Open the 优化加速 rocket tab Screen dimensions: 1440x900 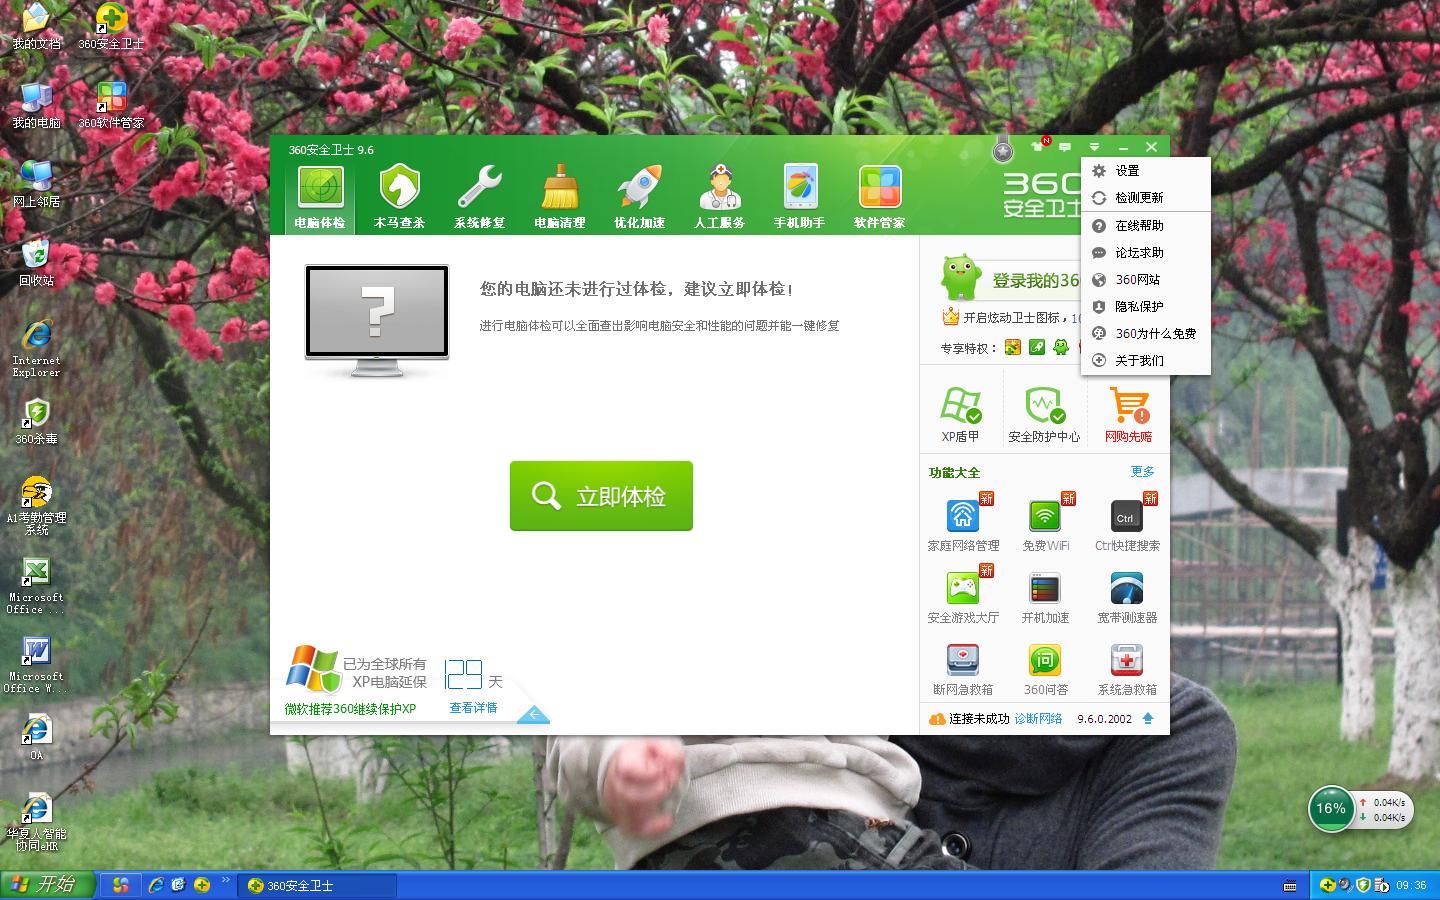click(640, 197)
